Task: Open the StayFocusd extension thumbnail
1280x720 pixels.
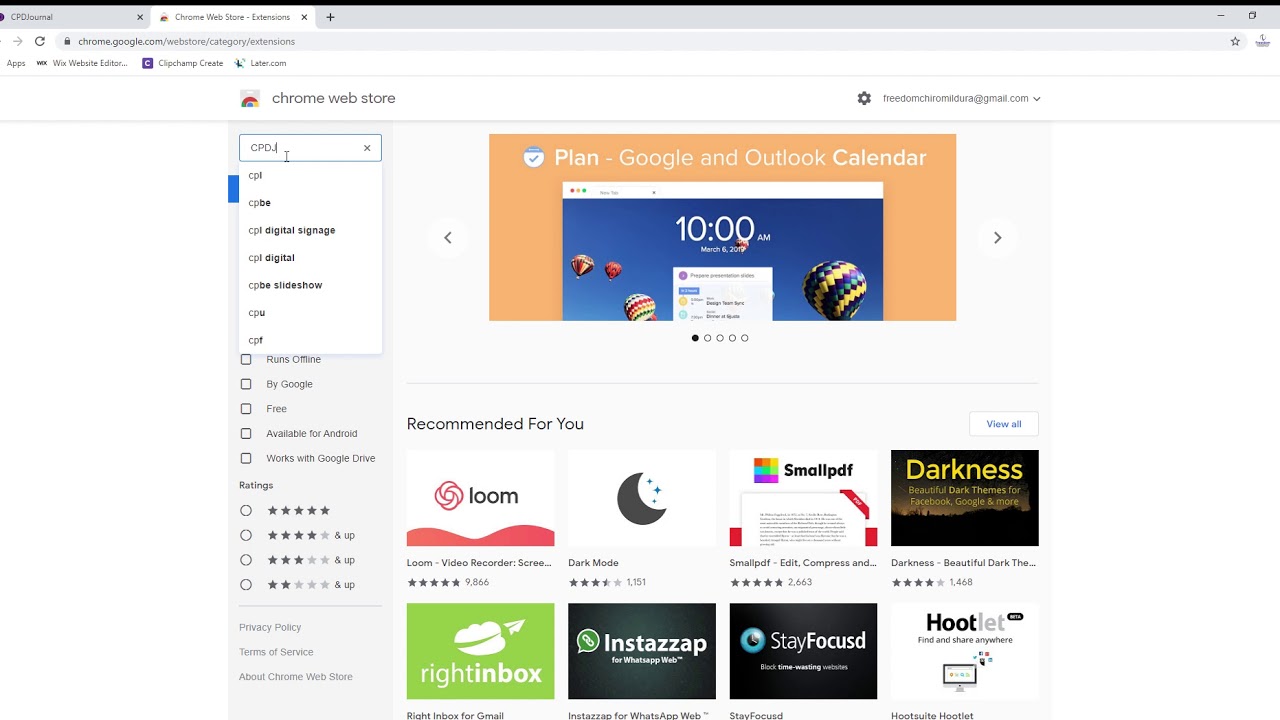Action: coord(803,651)
